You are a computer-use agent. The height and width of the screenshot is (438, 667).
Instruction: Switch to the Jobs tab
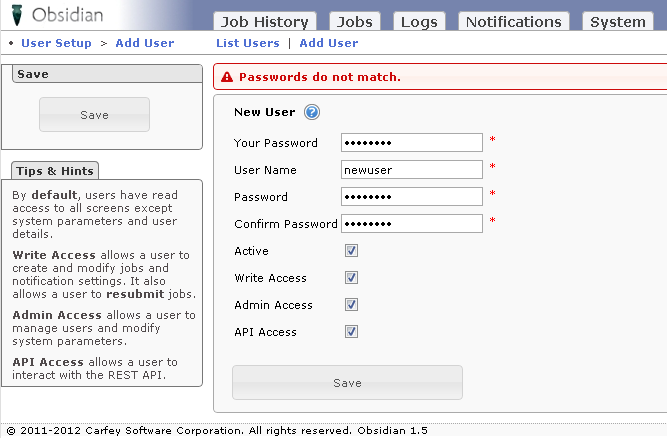tap(355, 22)
